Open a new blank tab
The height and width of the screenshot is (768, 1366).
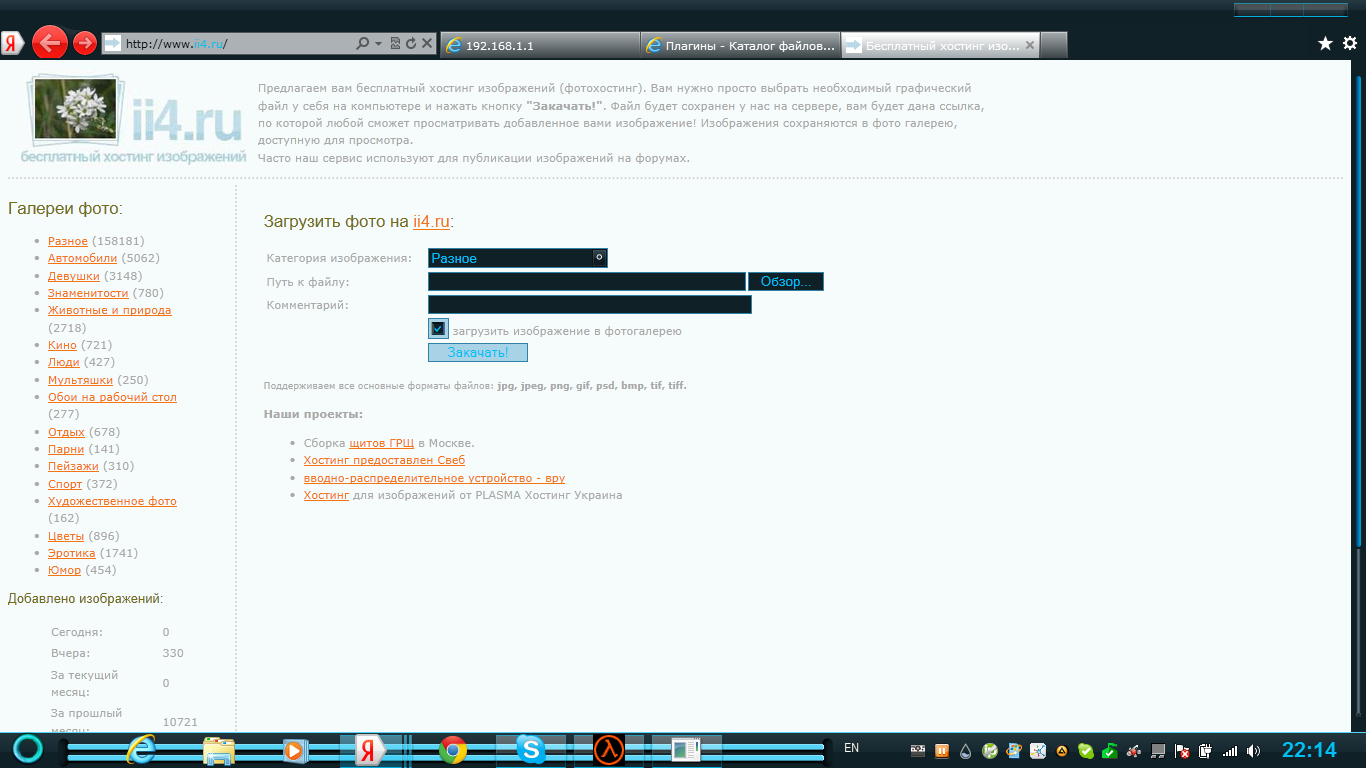pyautogui.click(x=1055, y=45)
